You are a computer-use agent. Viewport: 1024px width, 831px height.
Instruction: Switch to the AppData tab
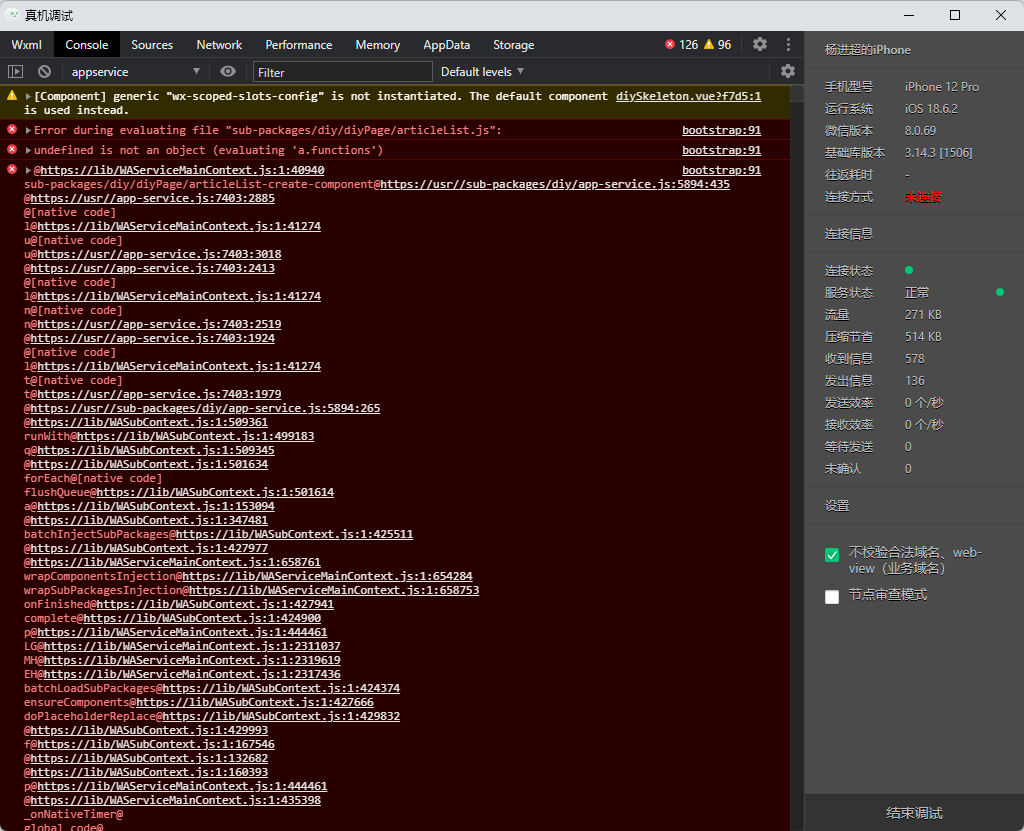[446, 45]
